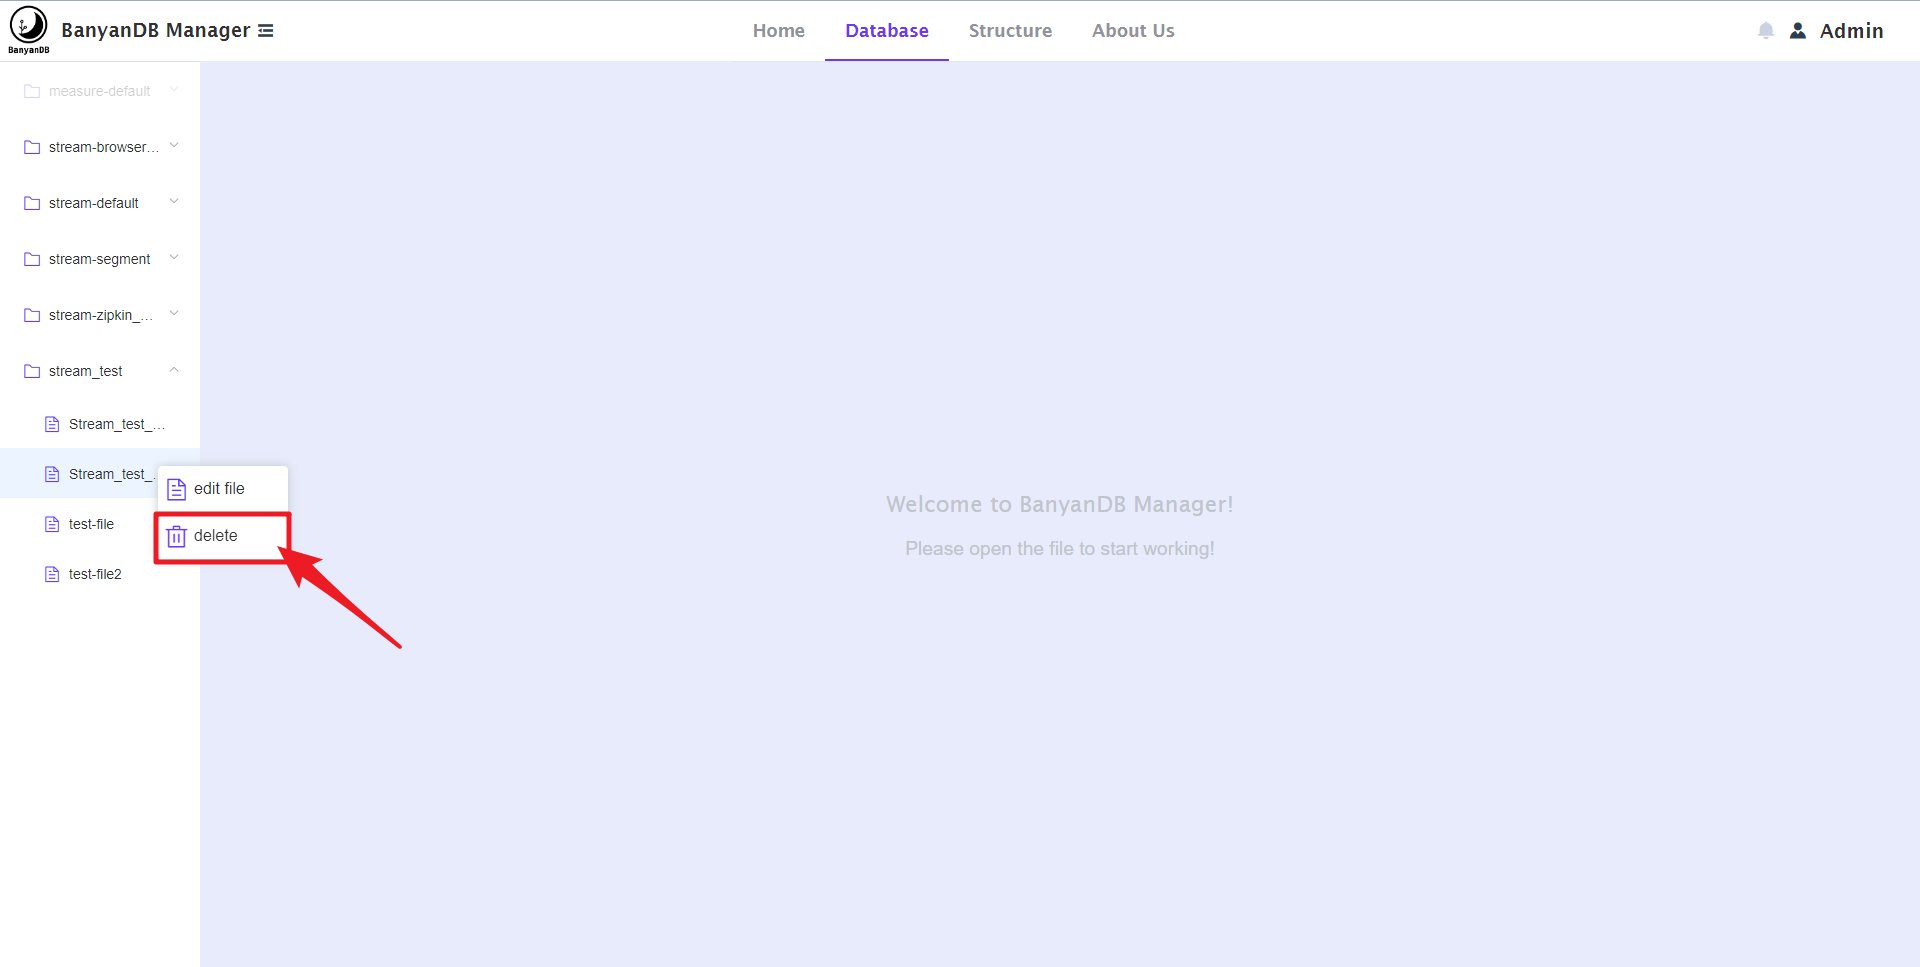Click the highlighted Stream_test_ file's document icon
The width and height of the screenshot is (1920, 967).
[x=52, y=474]
